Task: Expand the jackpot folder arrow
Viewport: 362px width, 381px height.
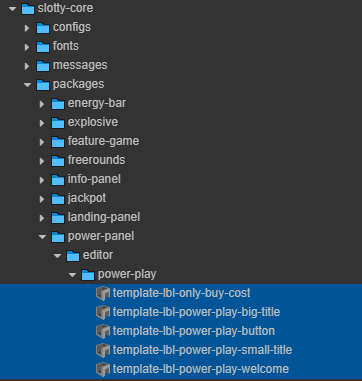Action: pyautogui.click(x=42, y=199)
